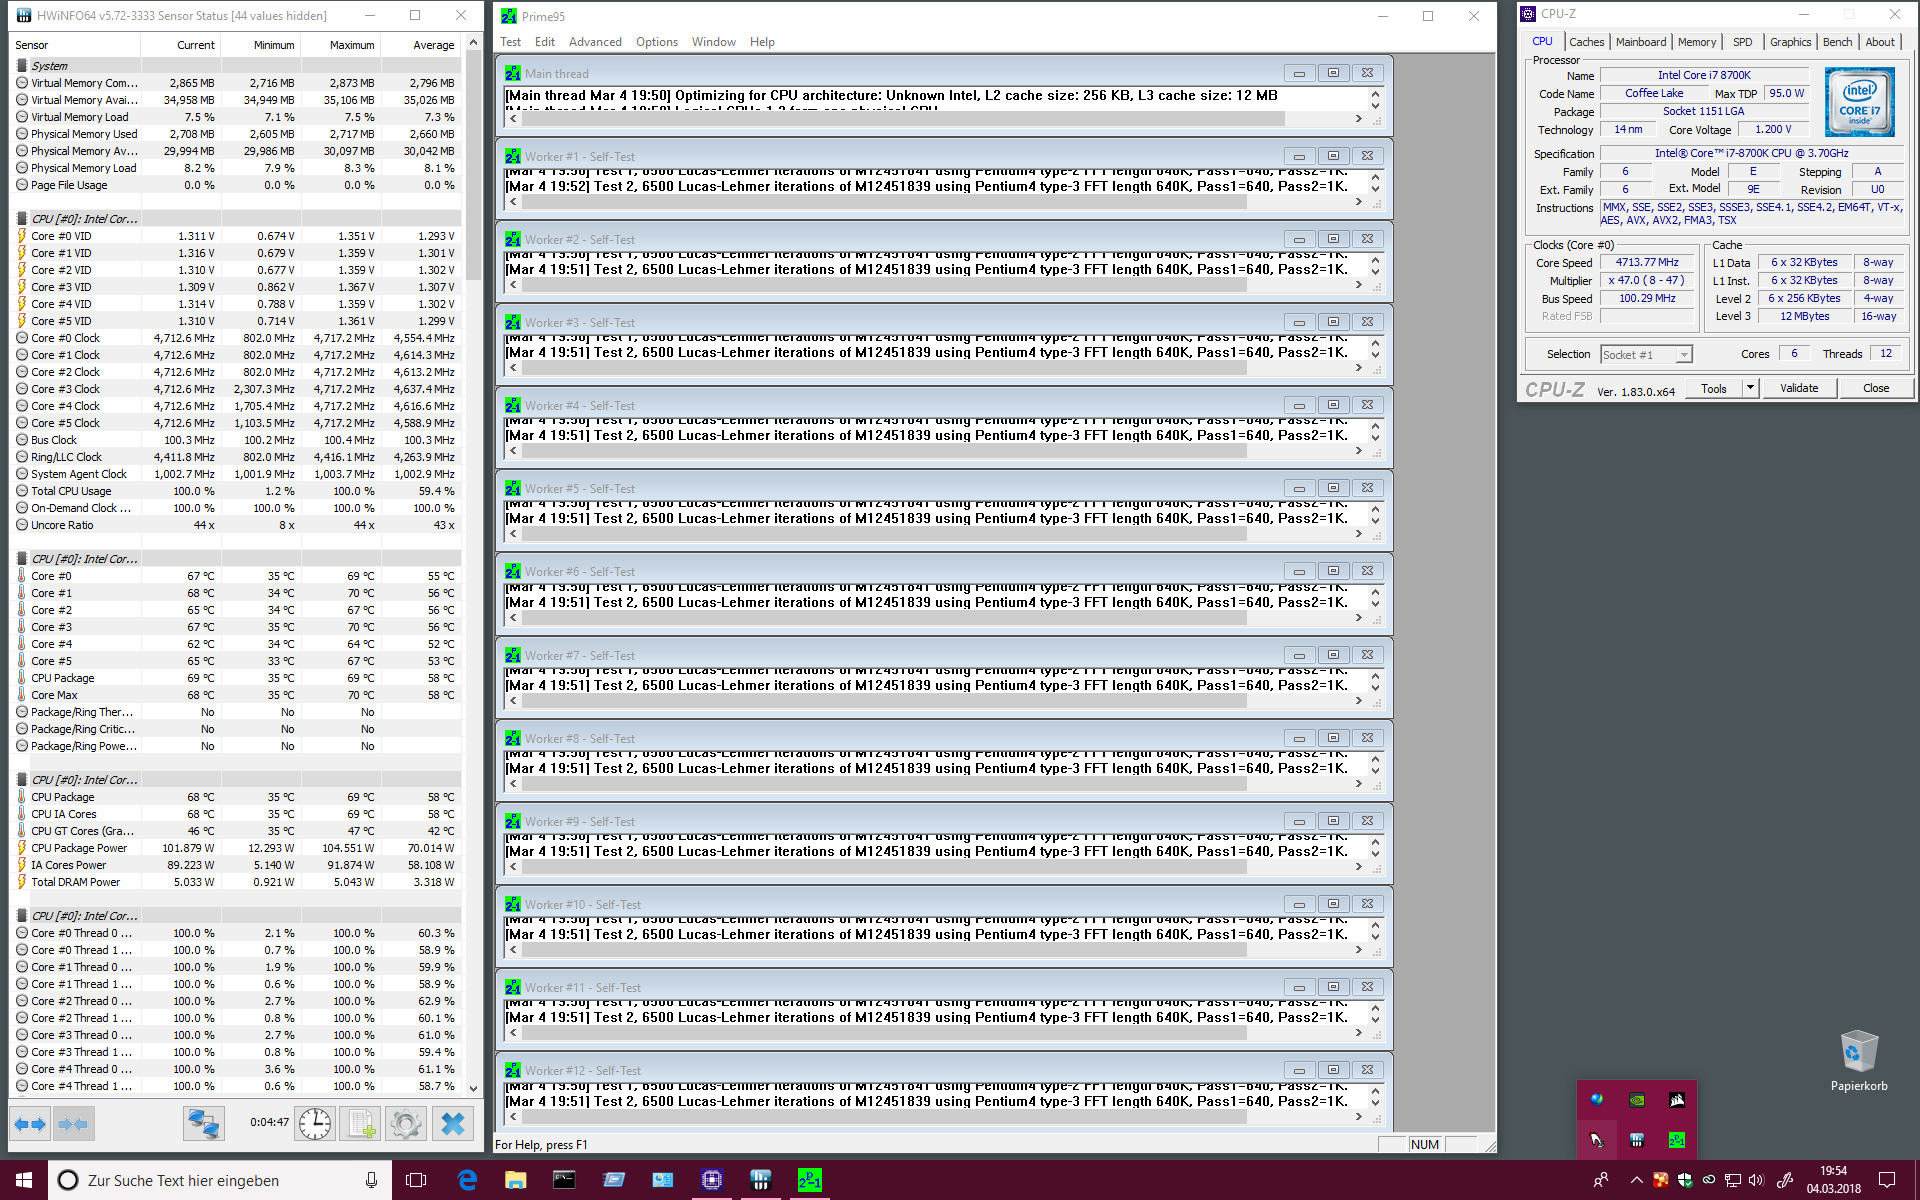Open HWiNFO sensor settings gear icon

pos(405,1124)
